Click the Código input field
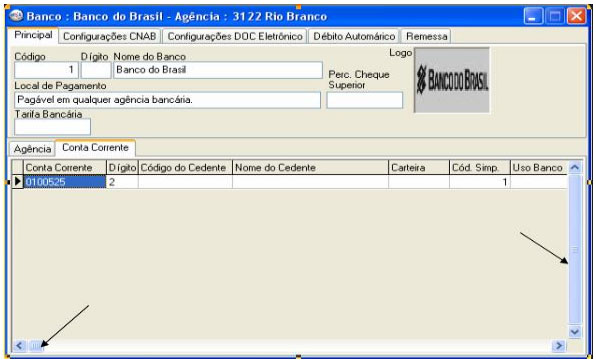The height and width of the screenshot is (363, 596). tap(46, 70)
